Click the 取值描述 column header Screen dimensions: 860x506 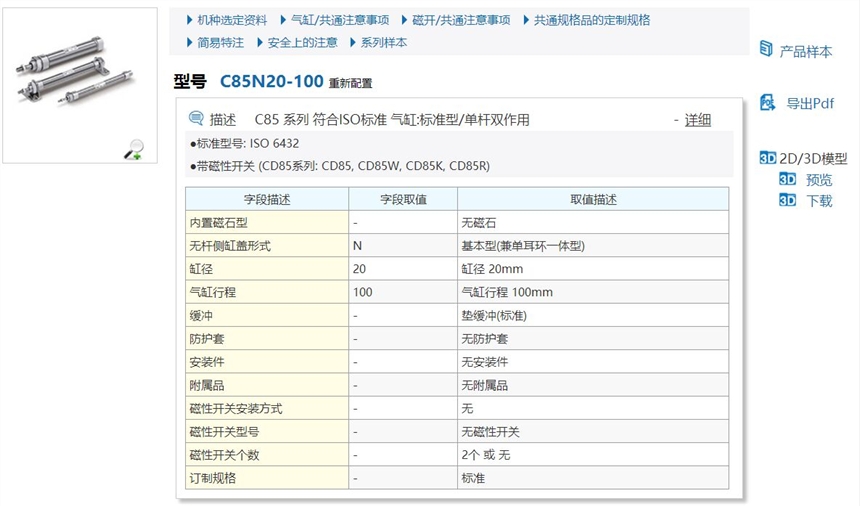[593, 200]
